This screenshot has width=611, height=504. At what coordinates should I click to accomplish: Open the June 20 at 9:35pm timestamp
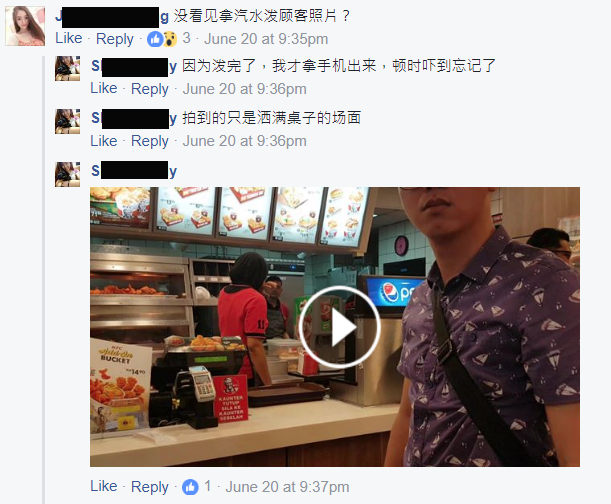click(x=266, y=39)
